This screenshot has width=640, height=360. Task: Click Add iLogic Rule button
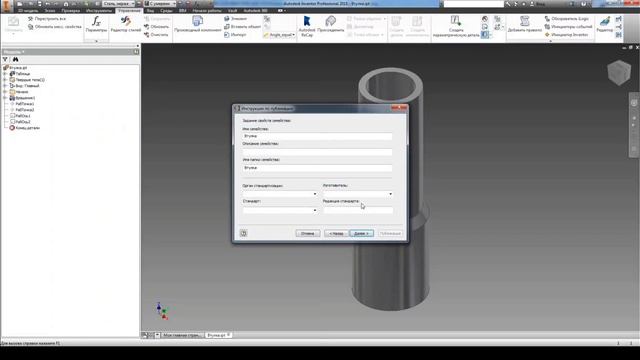click(524, 24)
